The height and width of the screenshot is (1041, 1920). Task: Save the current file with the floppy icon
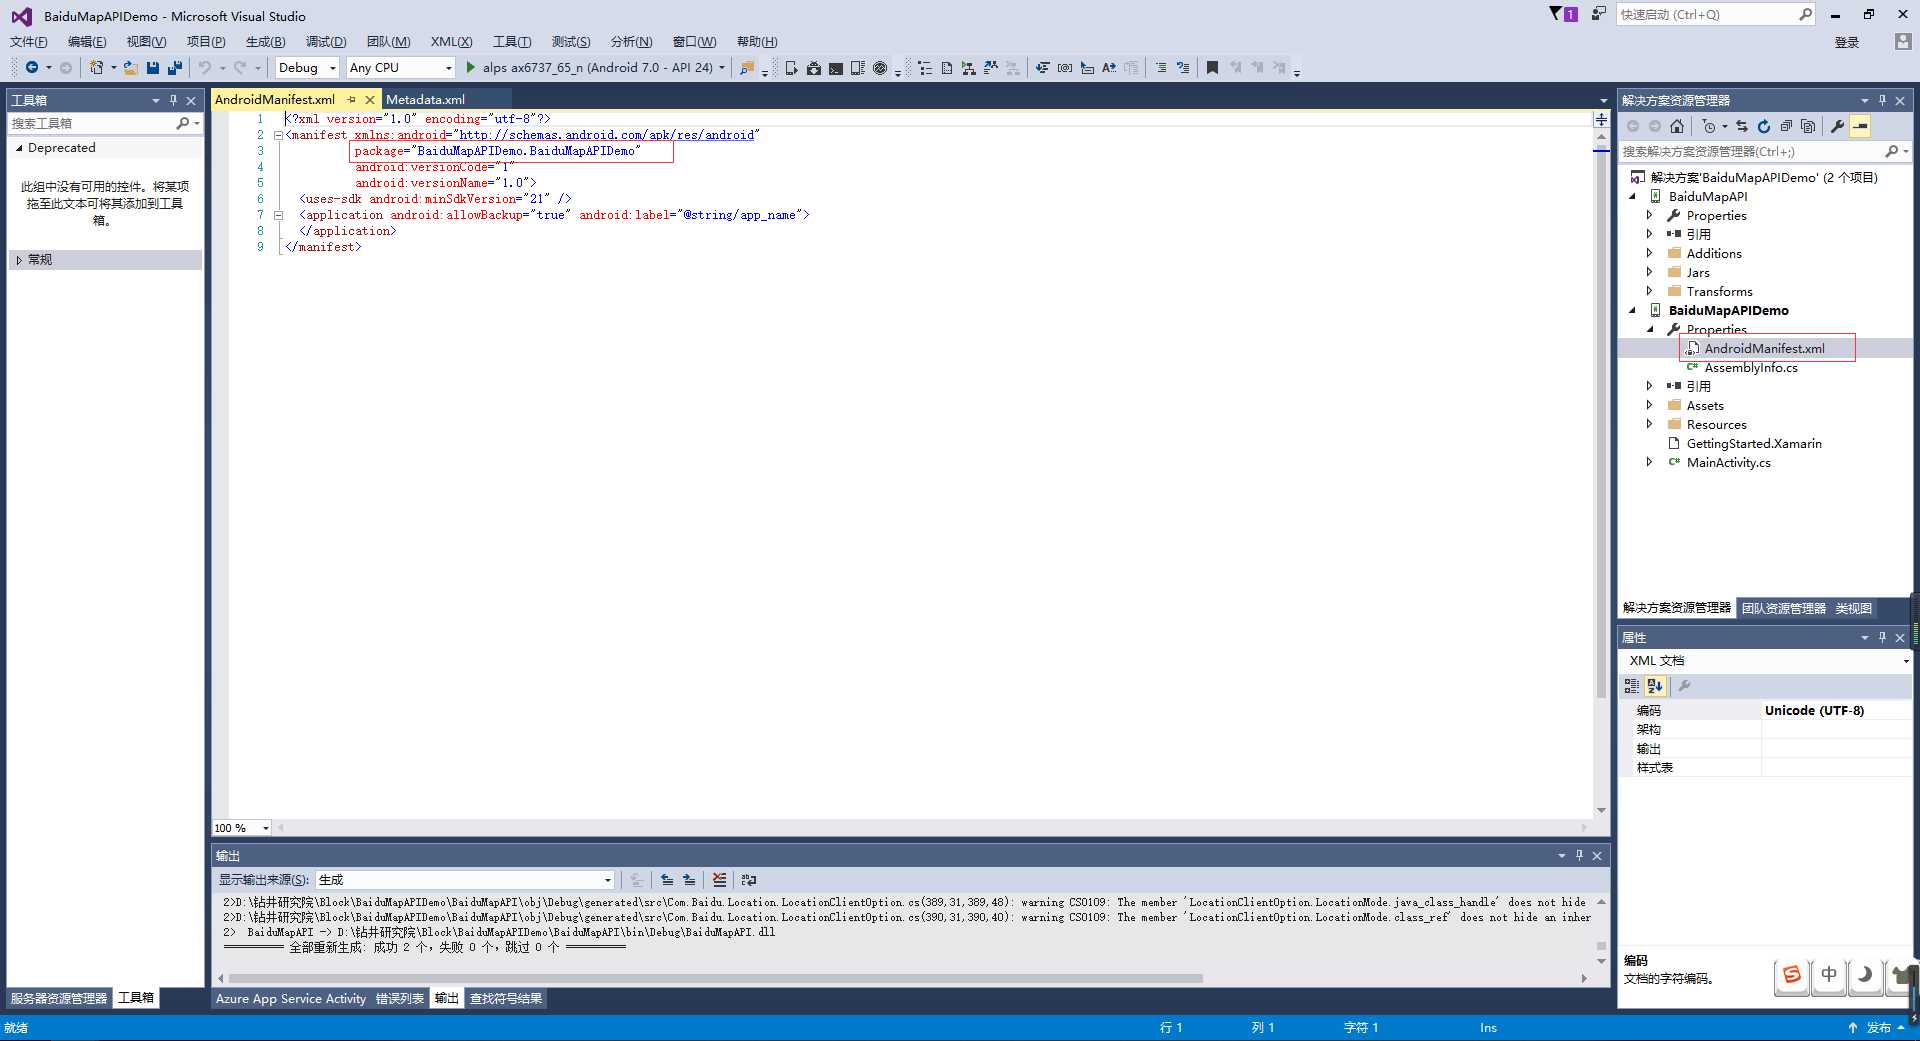tap(153, 67)
